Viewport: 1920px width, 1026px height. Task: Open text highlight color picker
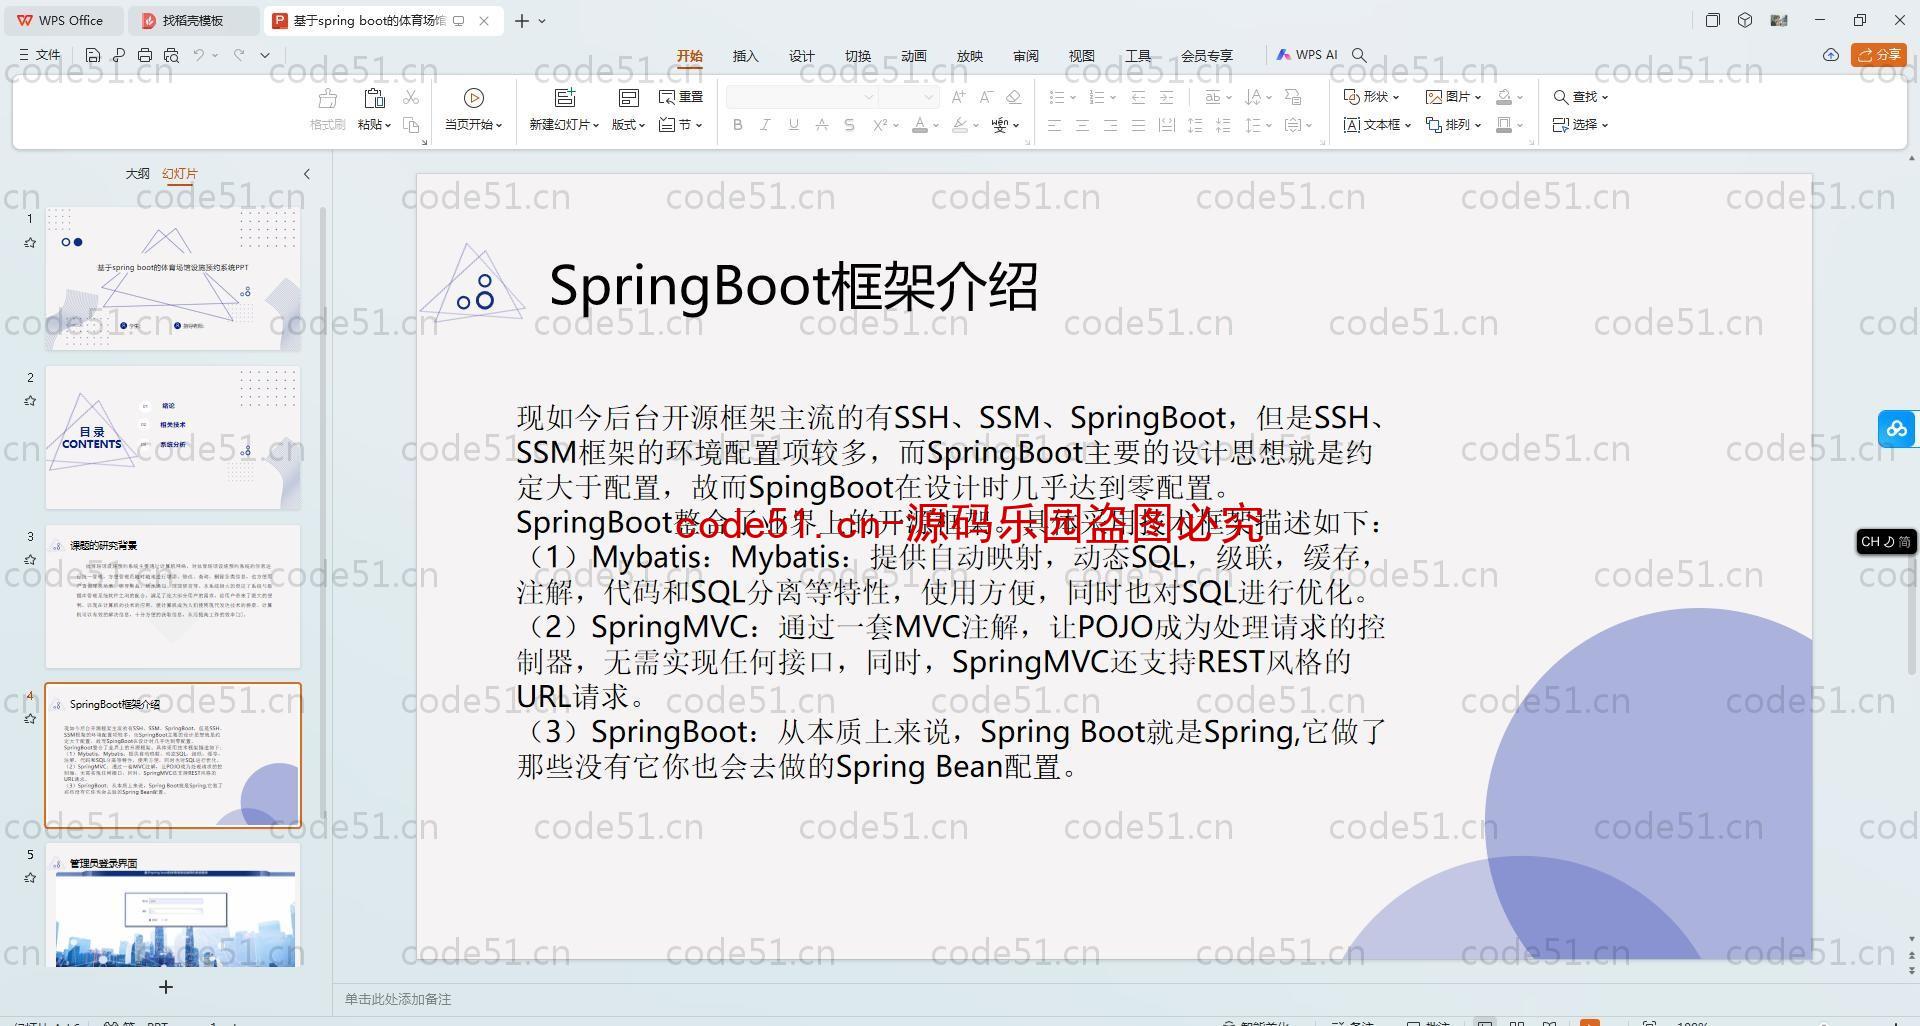coord(975,125)
